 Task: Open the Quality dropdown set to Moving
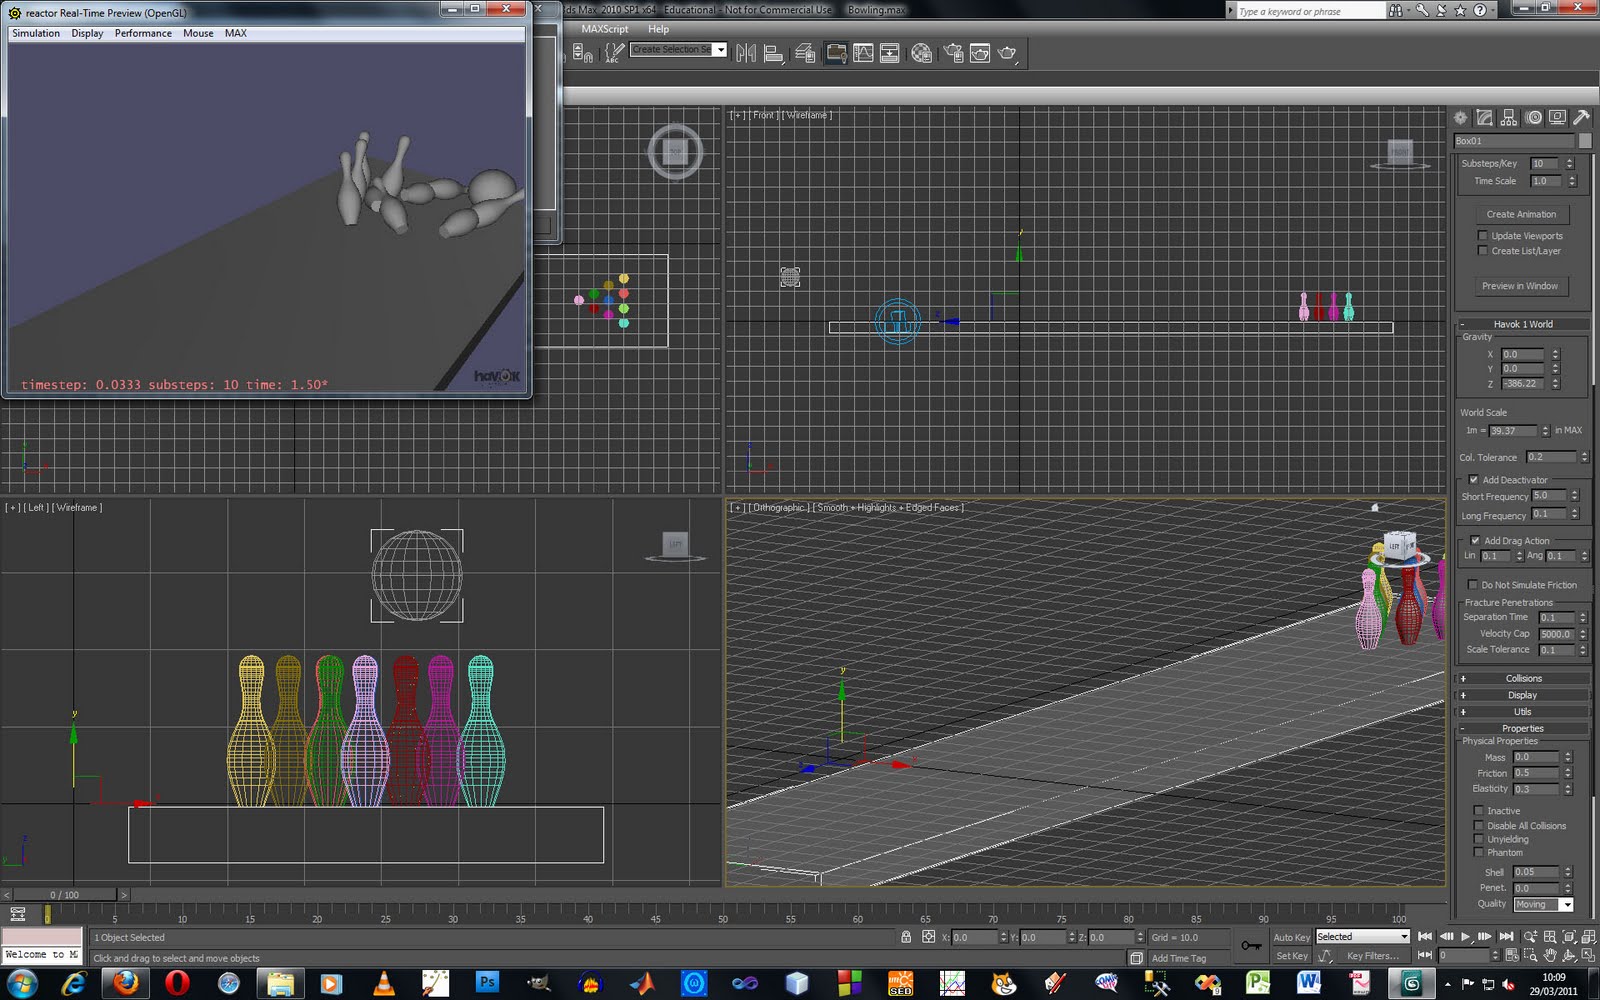(x=1542, y=904)
